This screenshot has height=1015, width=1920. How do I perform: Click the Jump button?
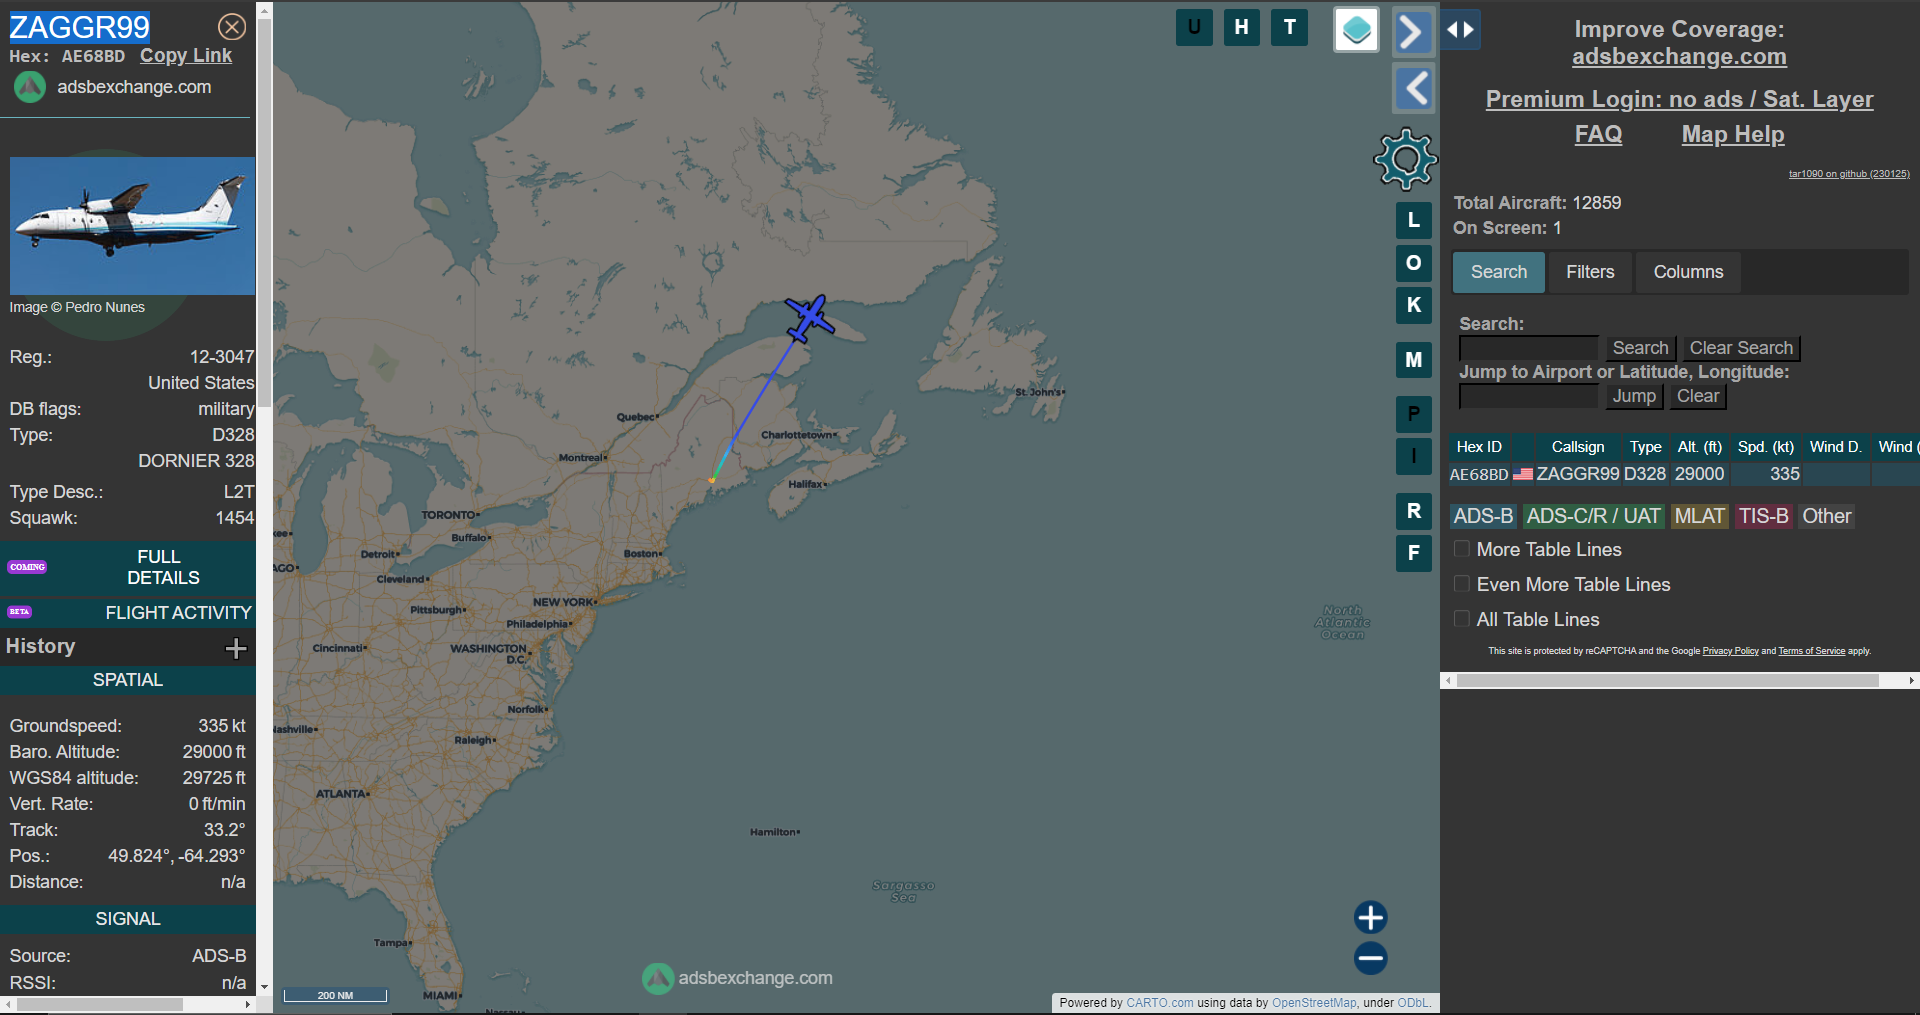point(1634,396)
